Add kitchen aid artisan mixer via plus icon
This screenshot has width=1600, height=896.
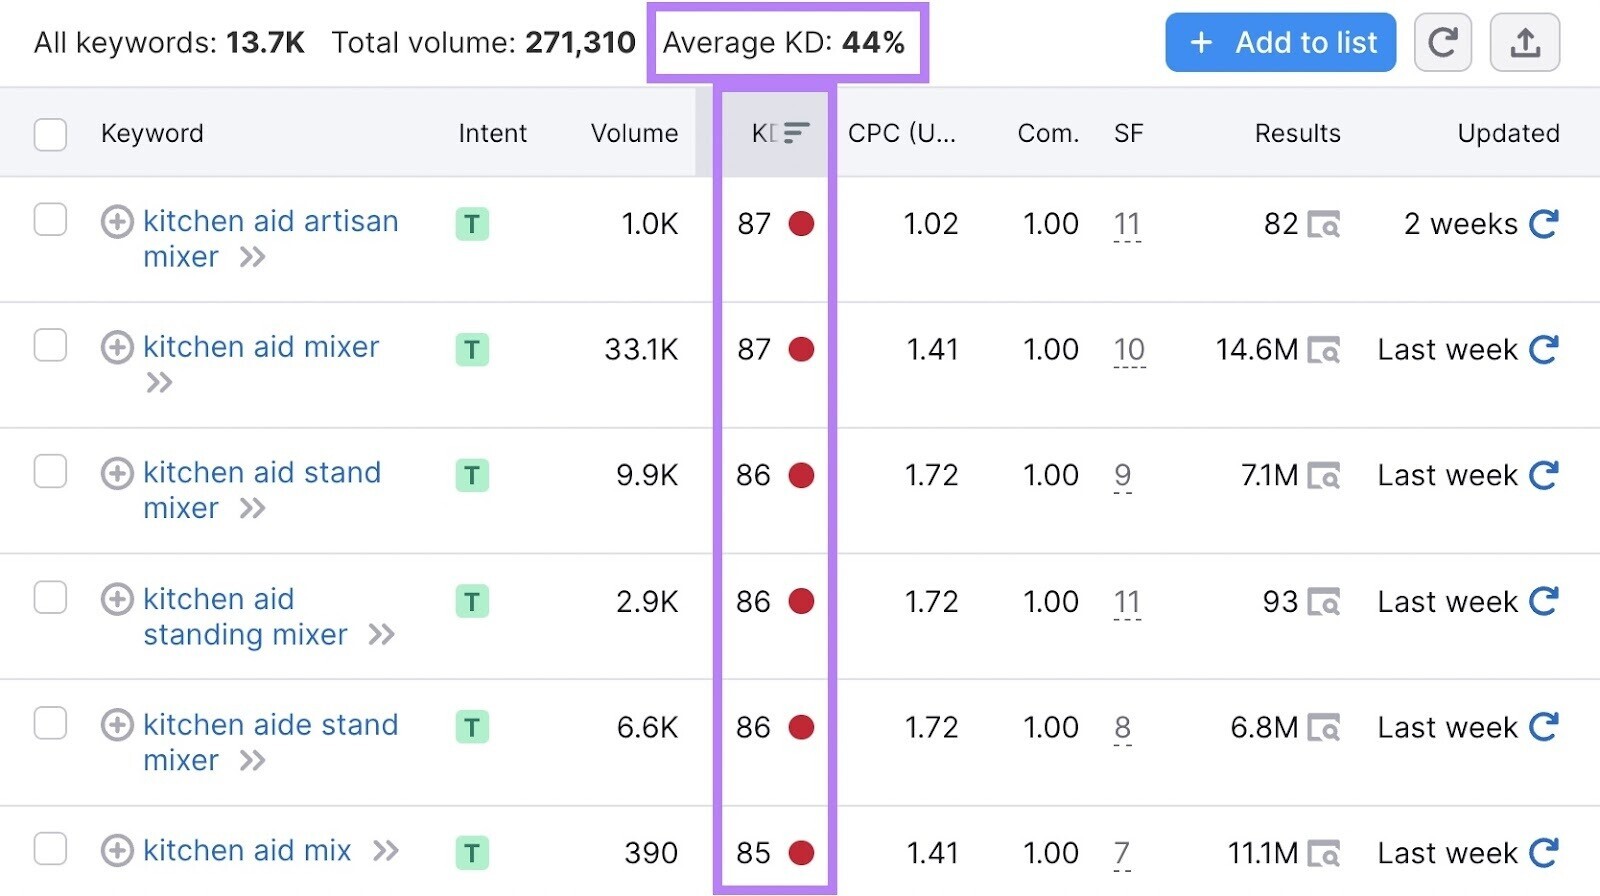(x=117, y=222)
